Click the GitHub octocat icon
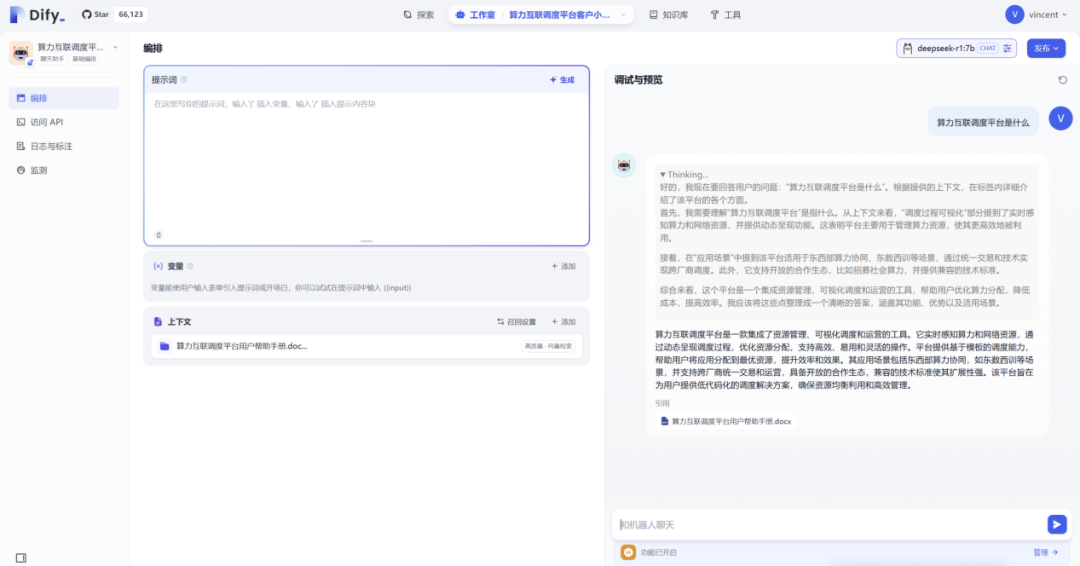The image size is (1080, 566). click(87, 14)
